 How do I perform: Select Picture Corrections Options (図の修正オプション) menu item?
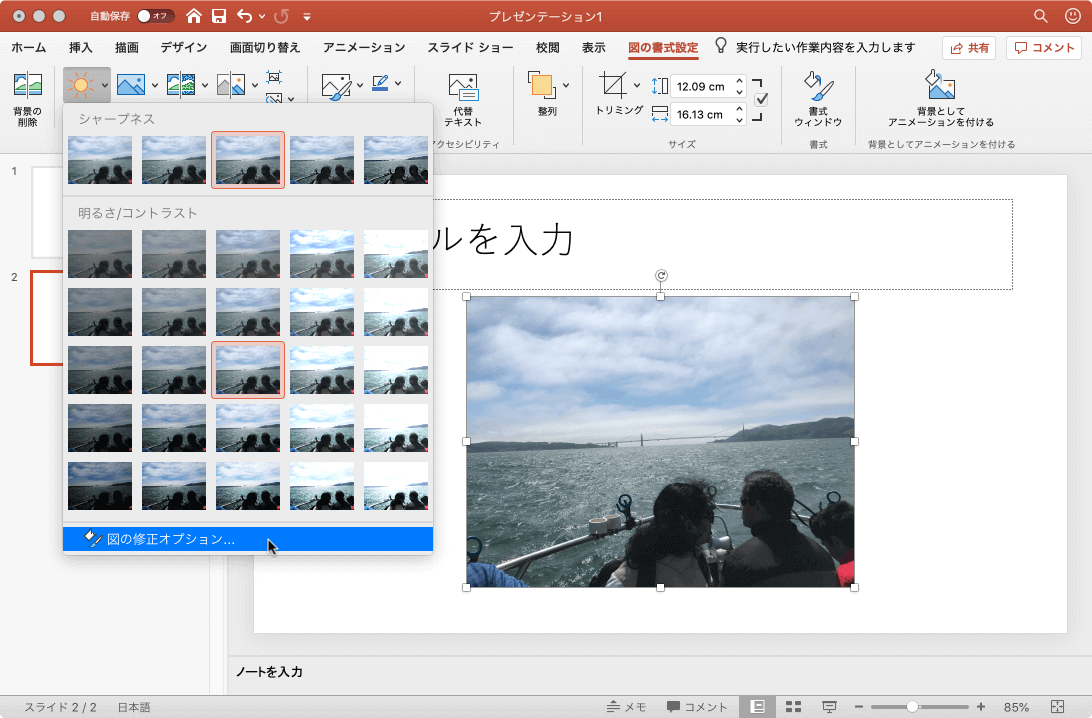(x=170, y=539)
